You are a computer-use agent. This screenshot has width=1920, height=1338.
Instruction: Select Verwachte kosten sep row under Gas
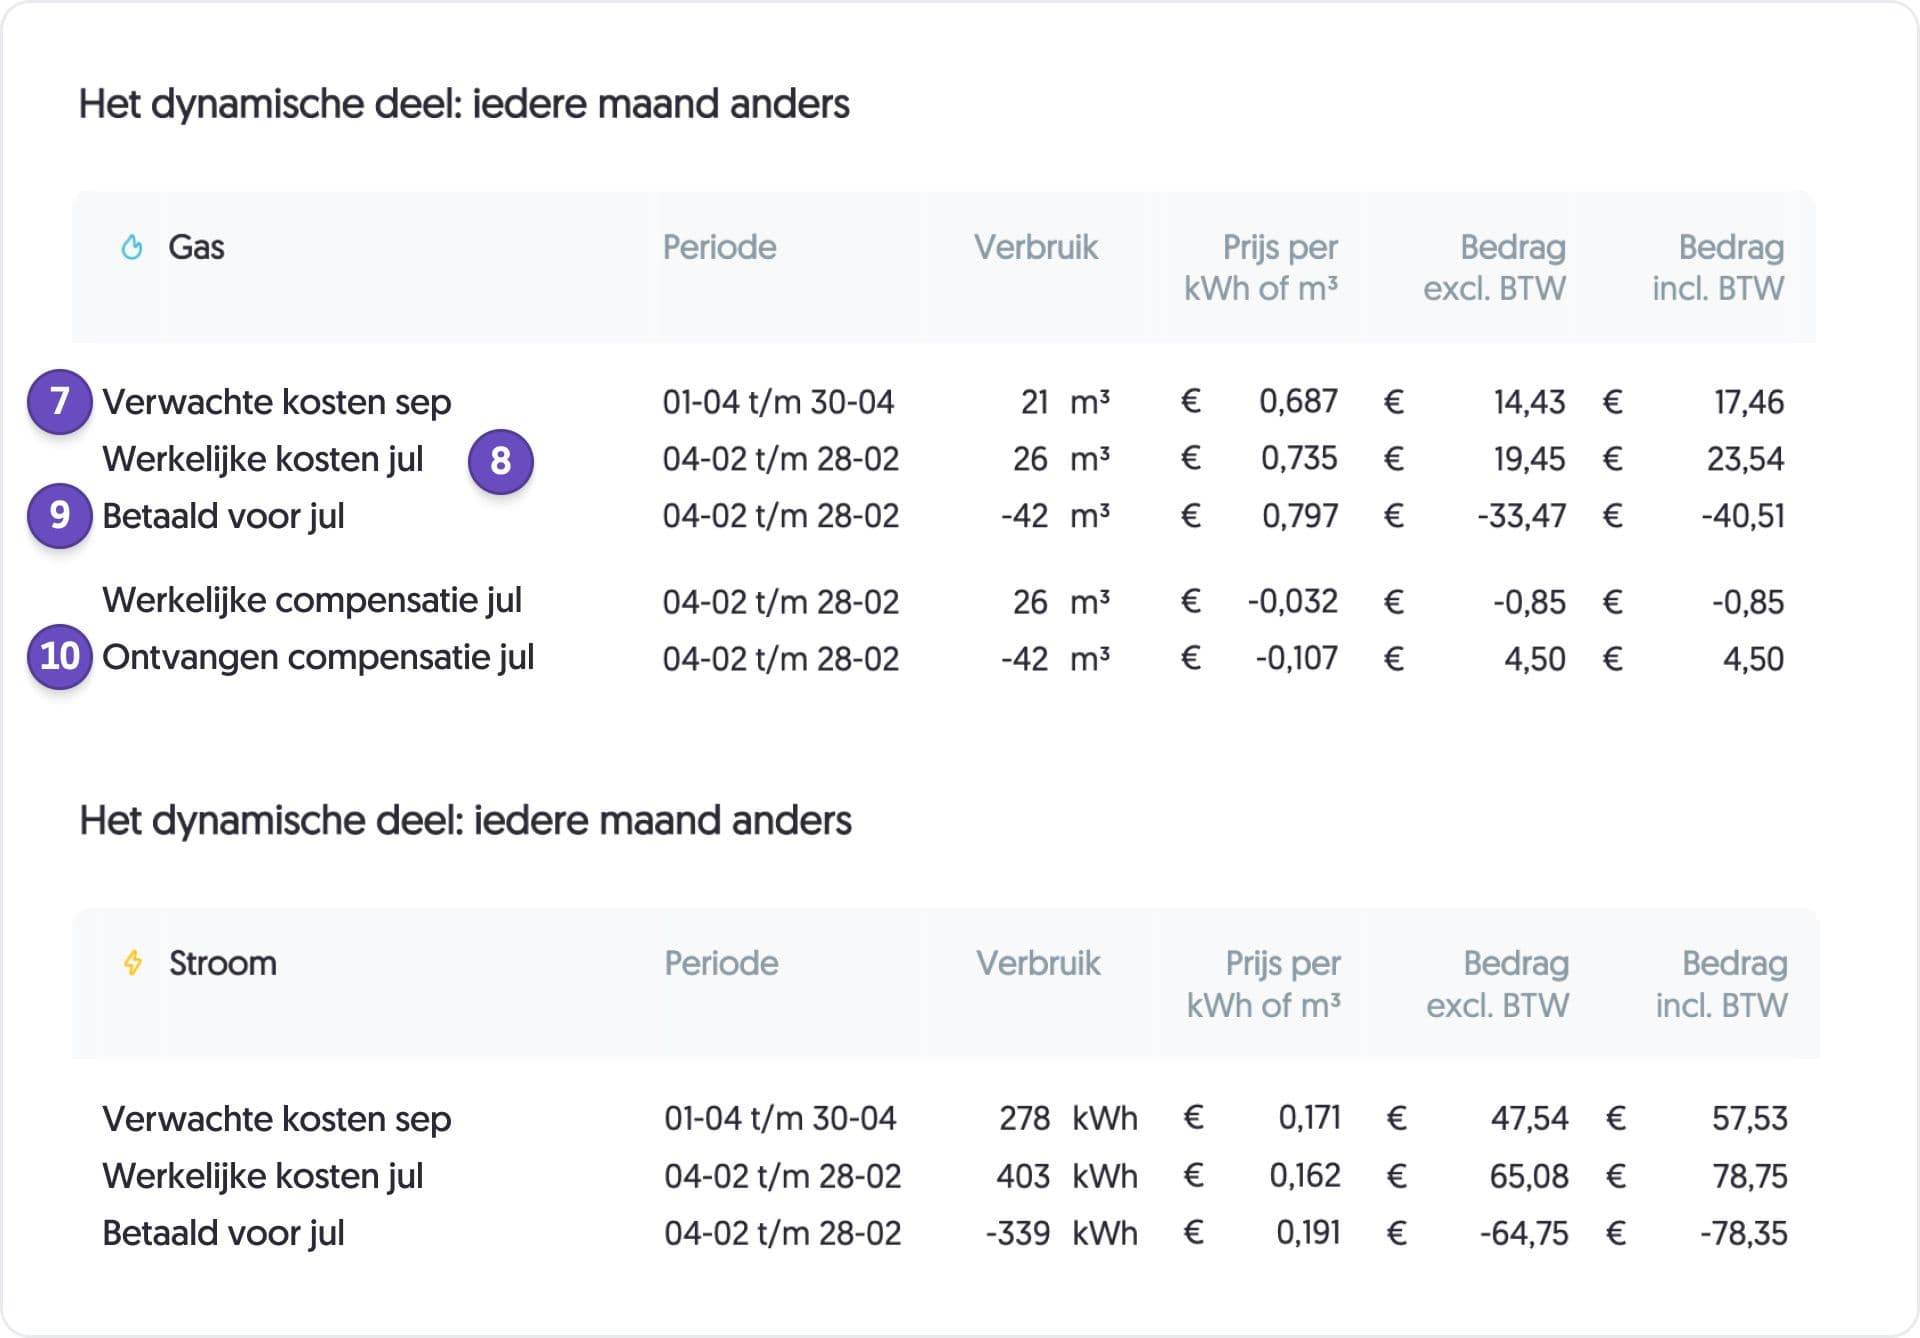point(277,402)
